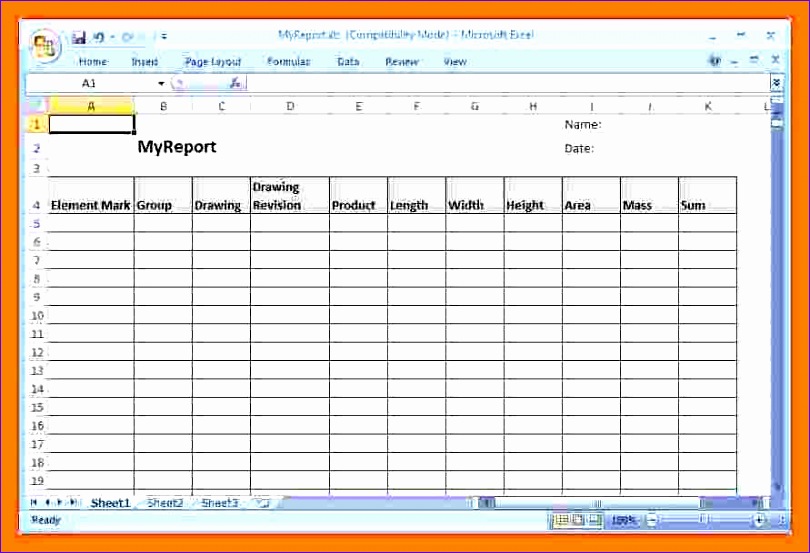Close the workbook with the ribbon-row X
Viewport: 810px width, 553px height.
coord(775,60)
